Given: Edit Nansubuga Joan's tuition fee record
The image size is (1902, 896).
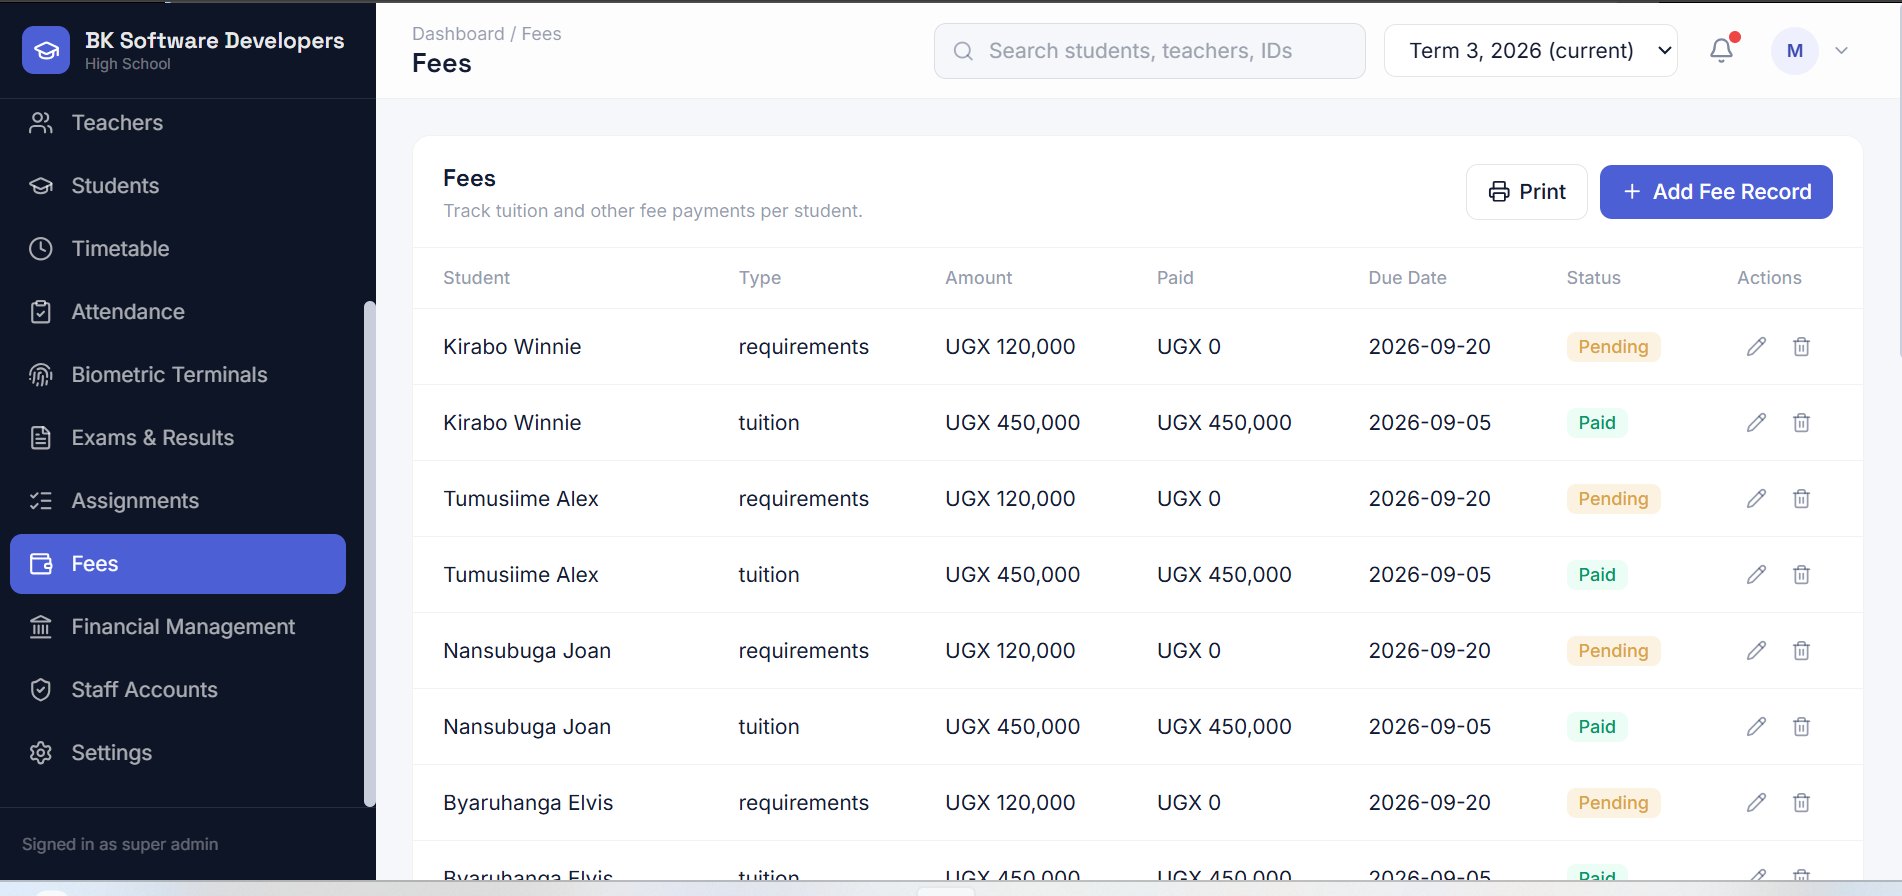Looking at the screenshot, I should [x=1756, y=727].
